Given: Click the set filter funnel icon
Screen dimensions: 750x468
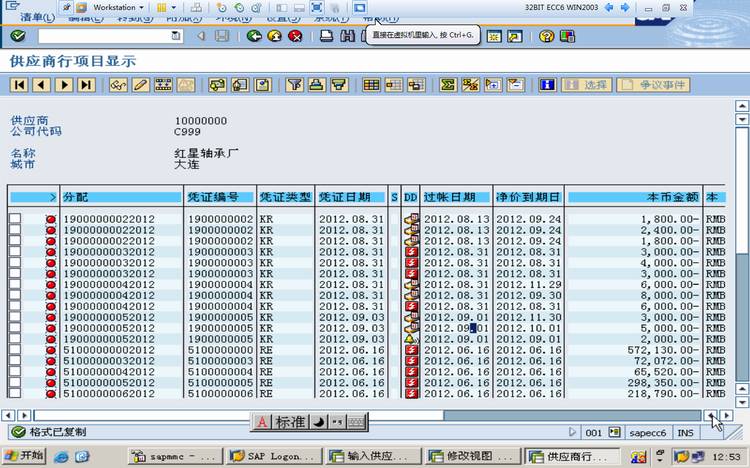Looking at the screenshot, I should [295, 85].
